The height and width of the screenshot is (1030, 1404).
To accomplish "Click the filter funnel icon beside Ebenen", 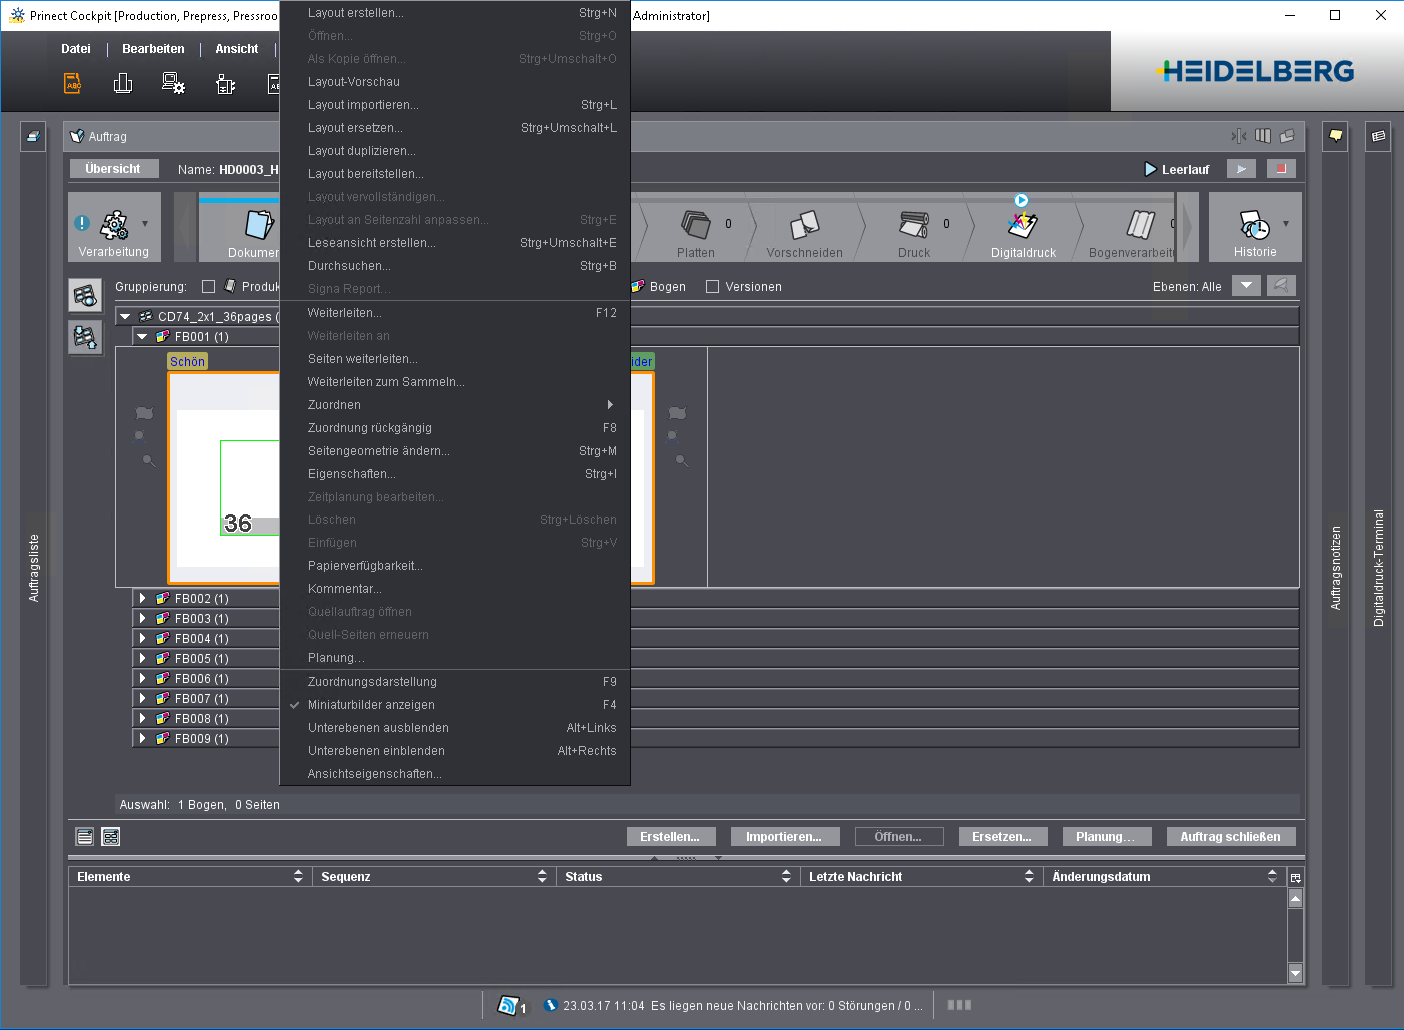I will pos(1281,286).
